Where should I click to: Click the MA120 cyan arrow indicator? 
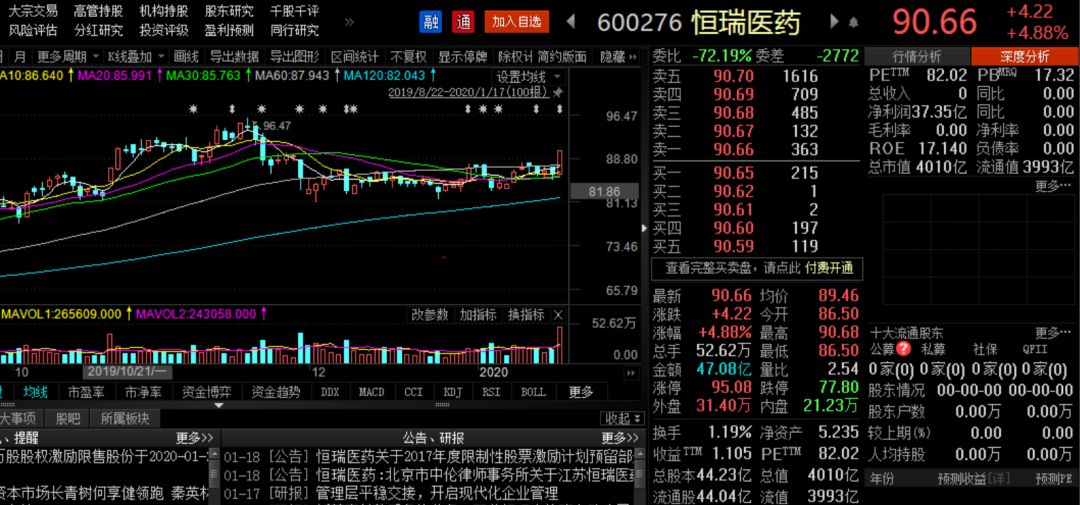coord(432,75)
